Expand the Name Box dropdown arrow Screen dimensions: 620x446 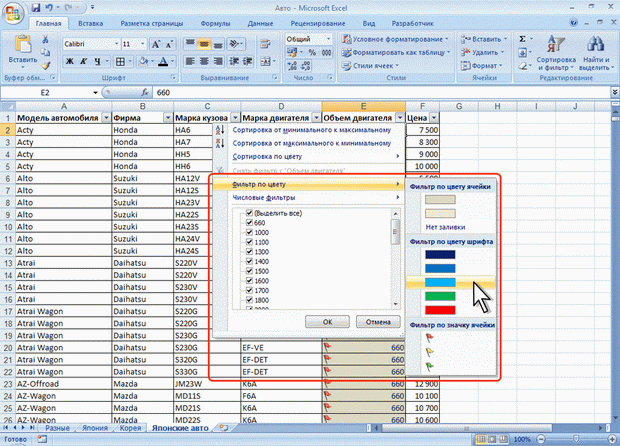[x=95, y=93]
